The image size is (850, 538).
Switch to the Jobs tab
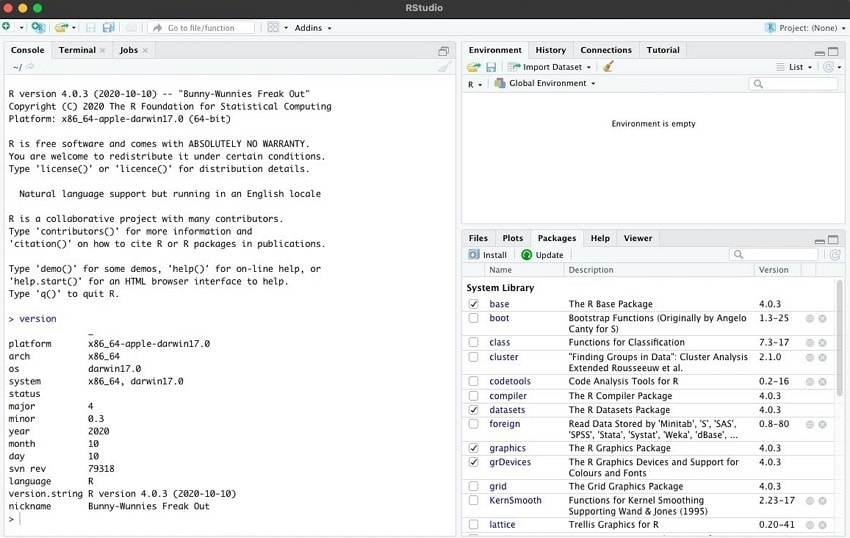coord(128,50)
